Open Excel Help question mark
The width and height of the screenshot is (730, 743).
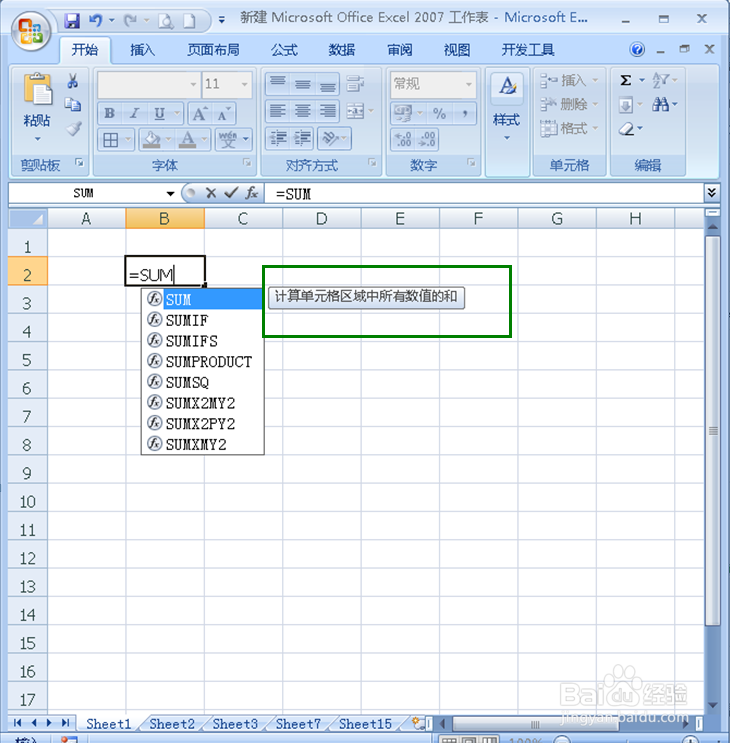637,49
